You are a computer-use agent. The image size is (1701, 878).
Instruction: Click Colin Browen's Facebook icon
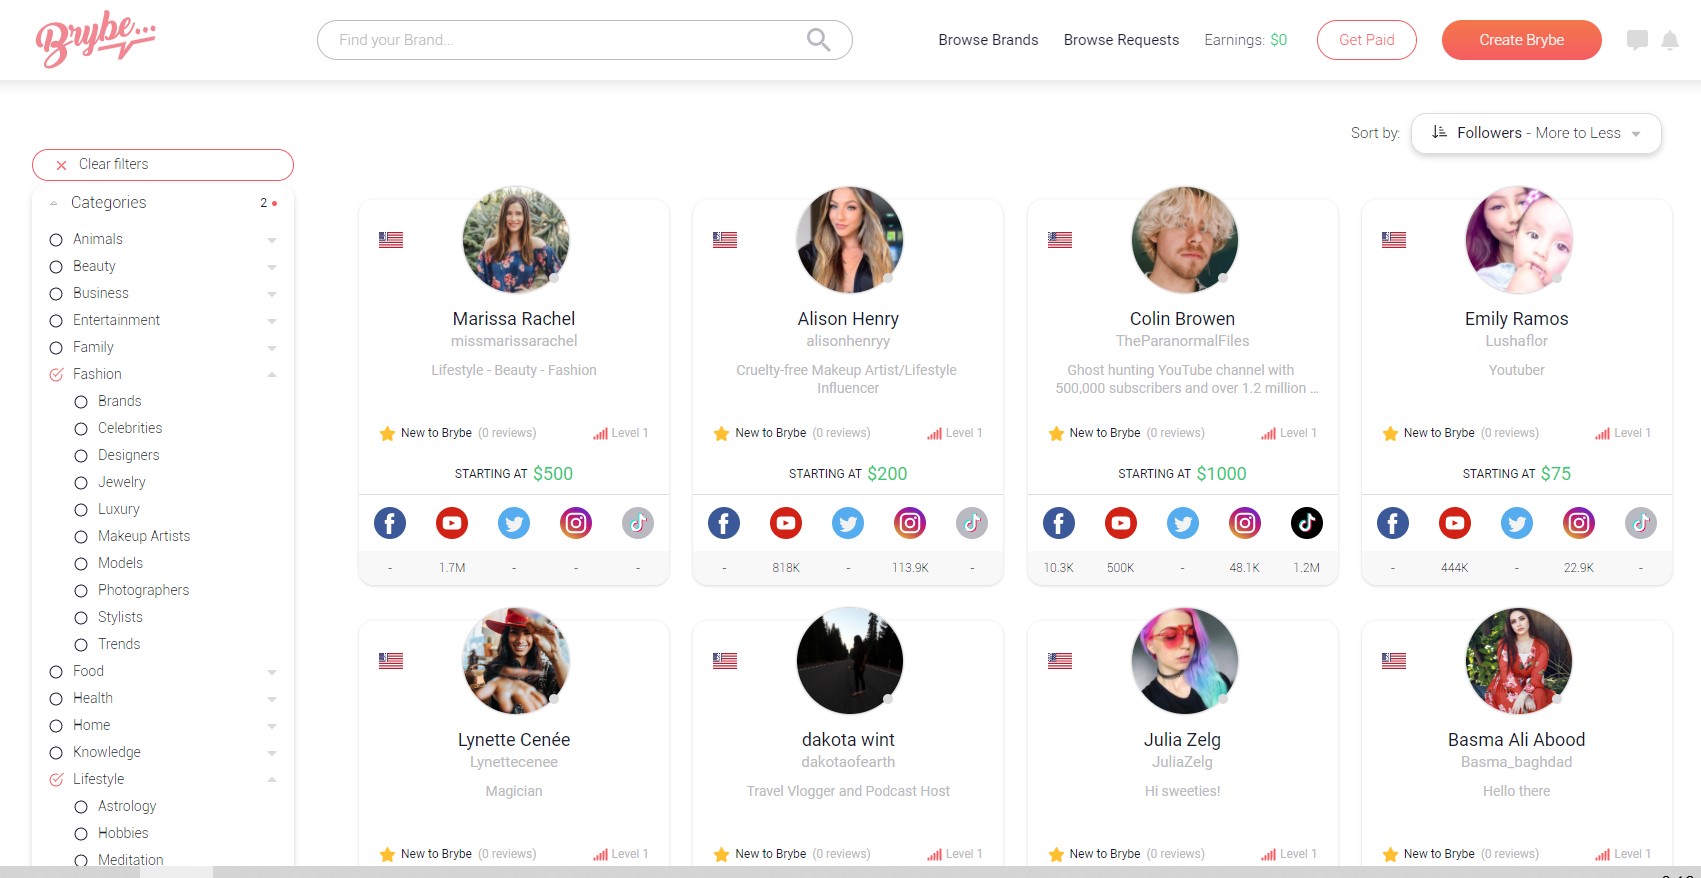[x=1059, y=523]
